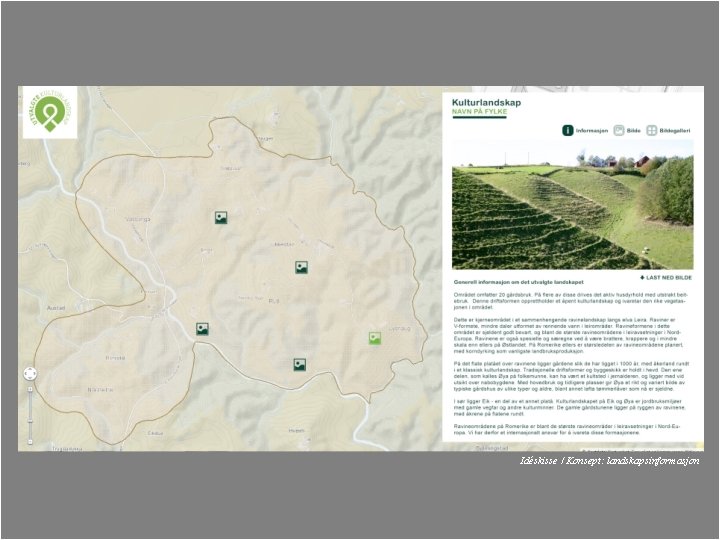720x540 pixels.
Task: Click the Bildegalleri grid icon
Action: (652, 130)
